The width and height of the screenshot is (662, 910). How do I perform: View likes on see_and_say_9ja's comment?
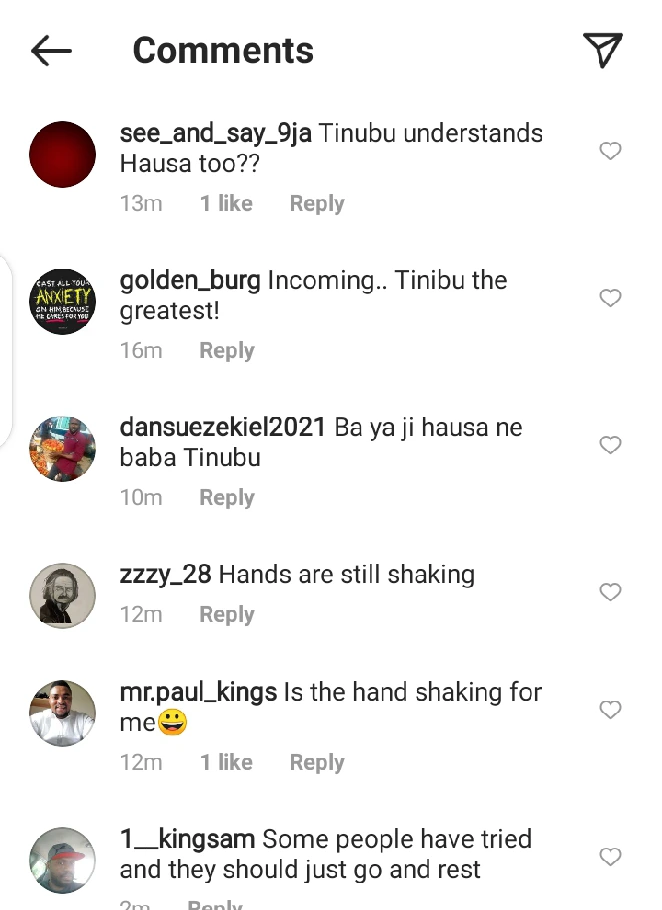click(226, 204)
